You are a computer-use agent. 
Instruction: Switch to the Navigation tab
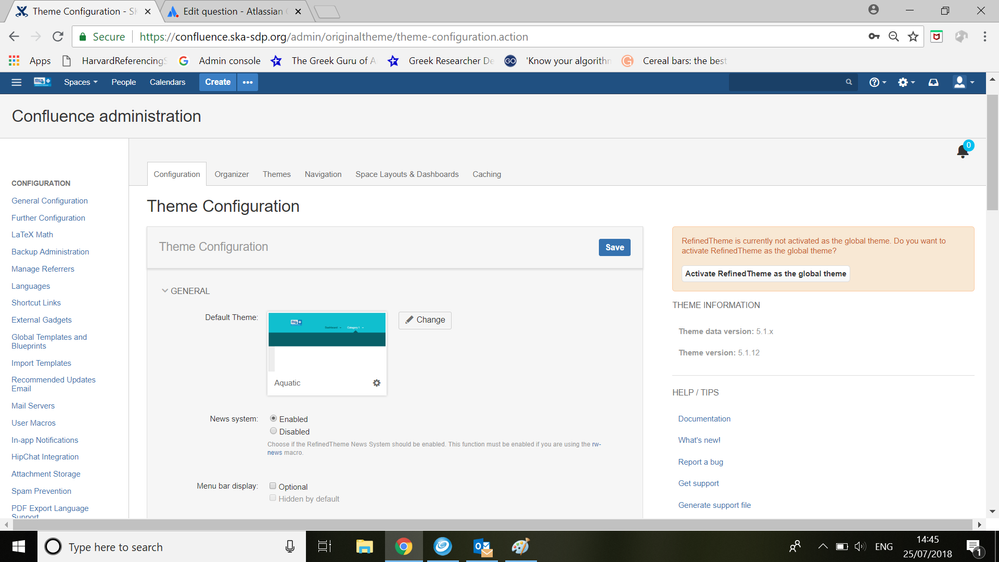point(323,174)
